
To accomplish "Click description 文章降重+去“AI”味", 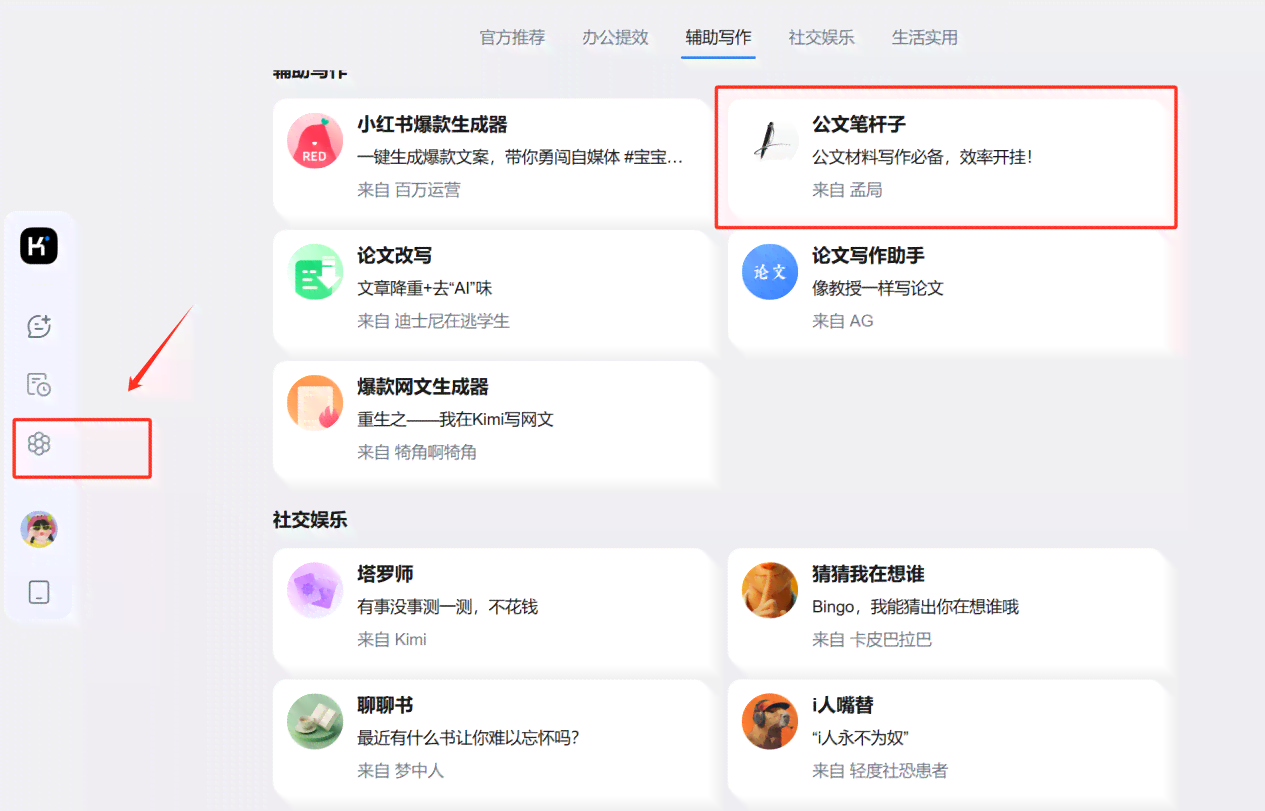I will pos(425,288).
